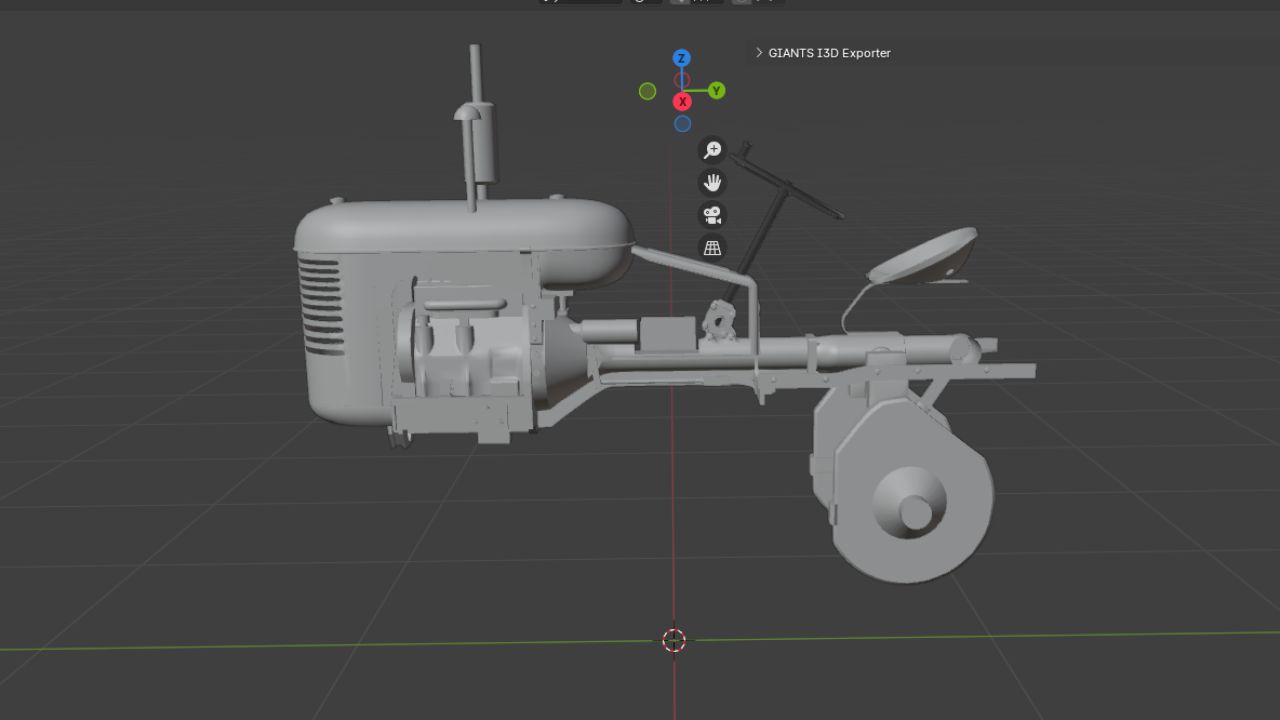1280x720 pixels.
Task: Click the unlabeled negative Y green circle
Action: pyautogui.click(x=647, y=92)
